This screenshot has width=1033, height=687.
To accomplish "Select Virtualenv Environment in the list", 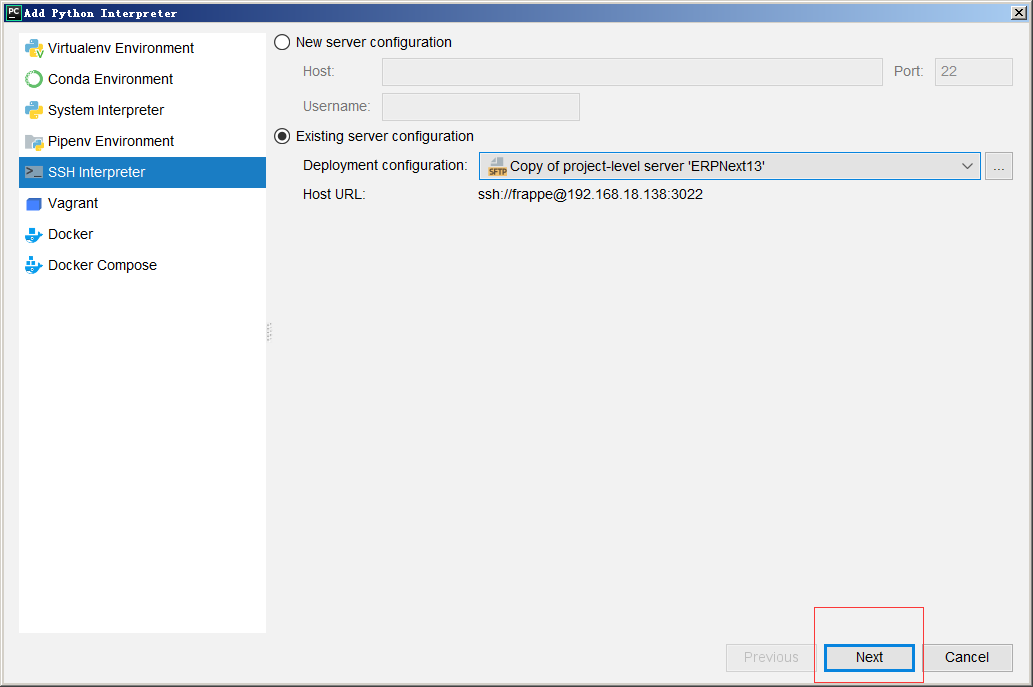I will tap(142, 48).
